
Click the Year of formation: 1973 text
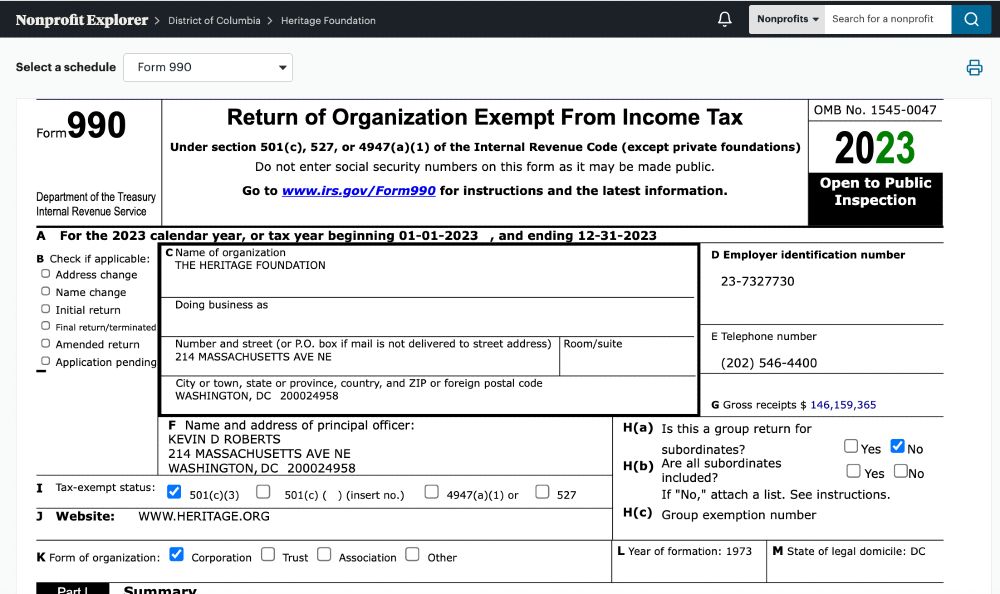click(689, 551)
